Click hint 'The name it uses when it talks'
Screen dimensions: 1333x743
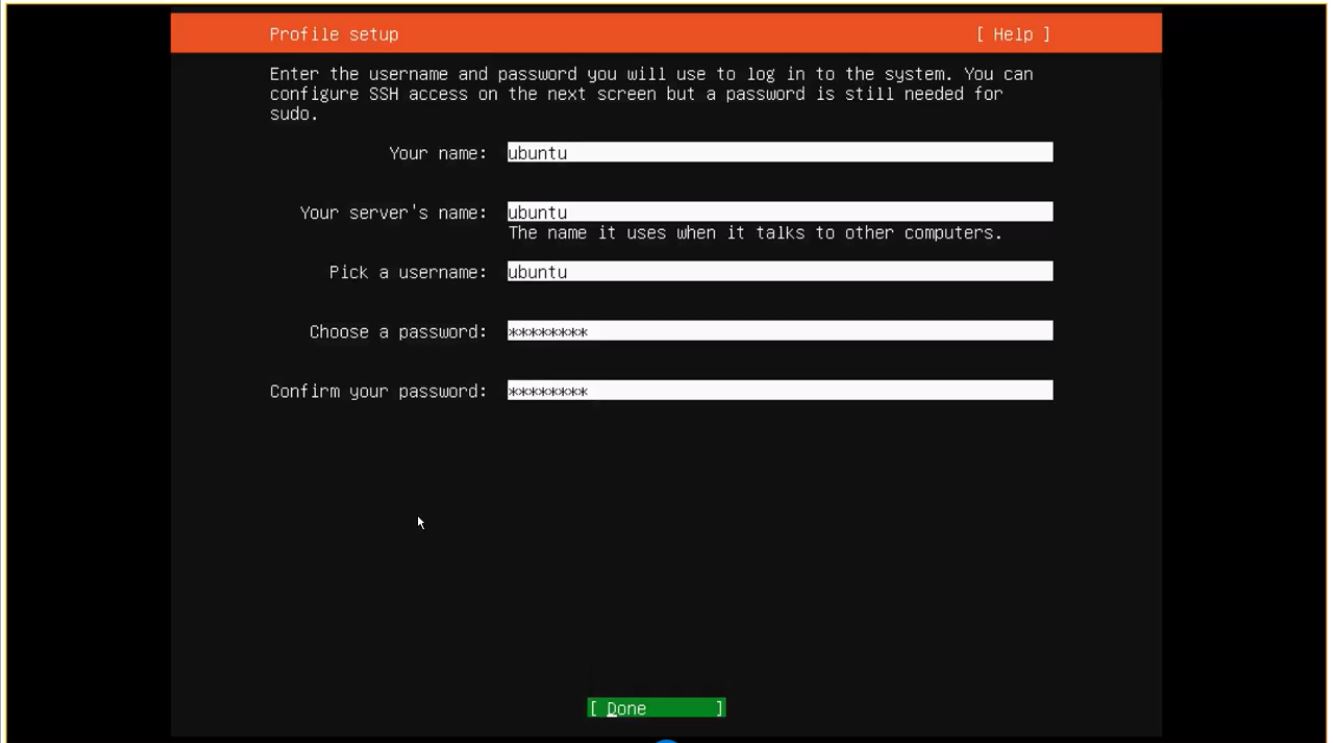pyautogui.click(x=755, y=233)
